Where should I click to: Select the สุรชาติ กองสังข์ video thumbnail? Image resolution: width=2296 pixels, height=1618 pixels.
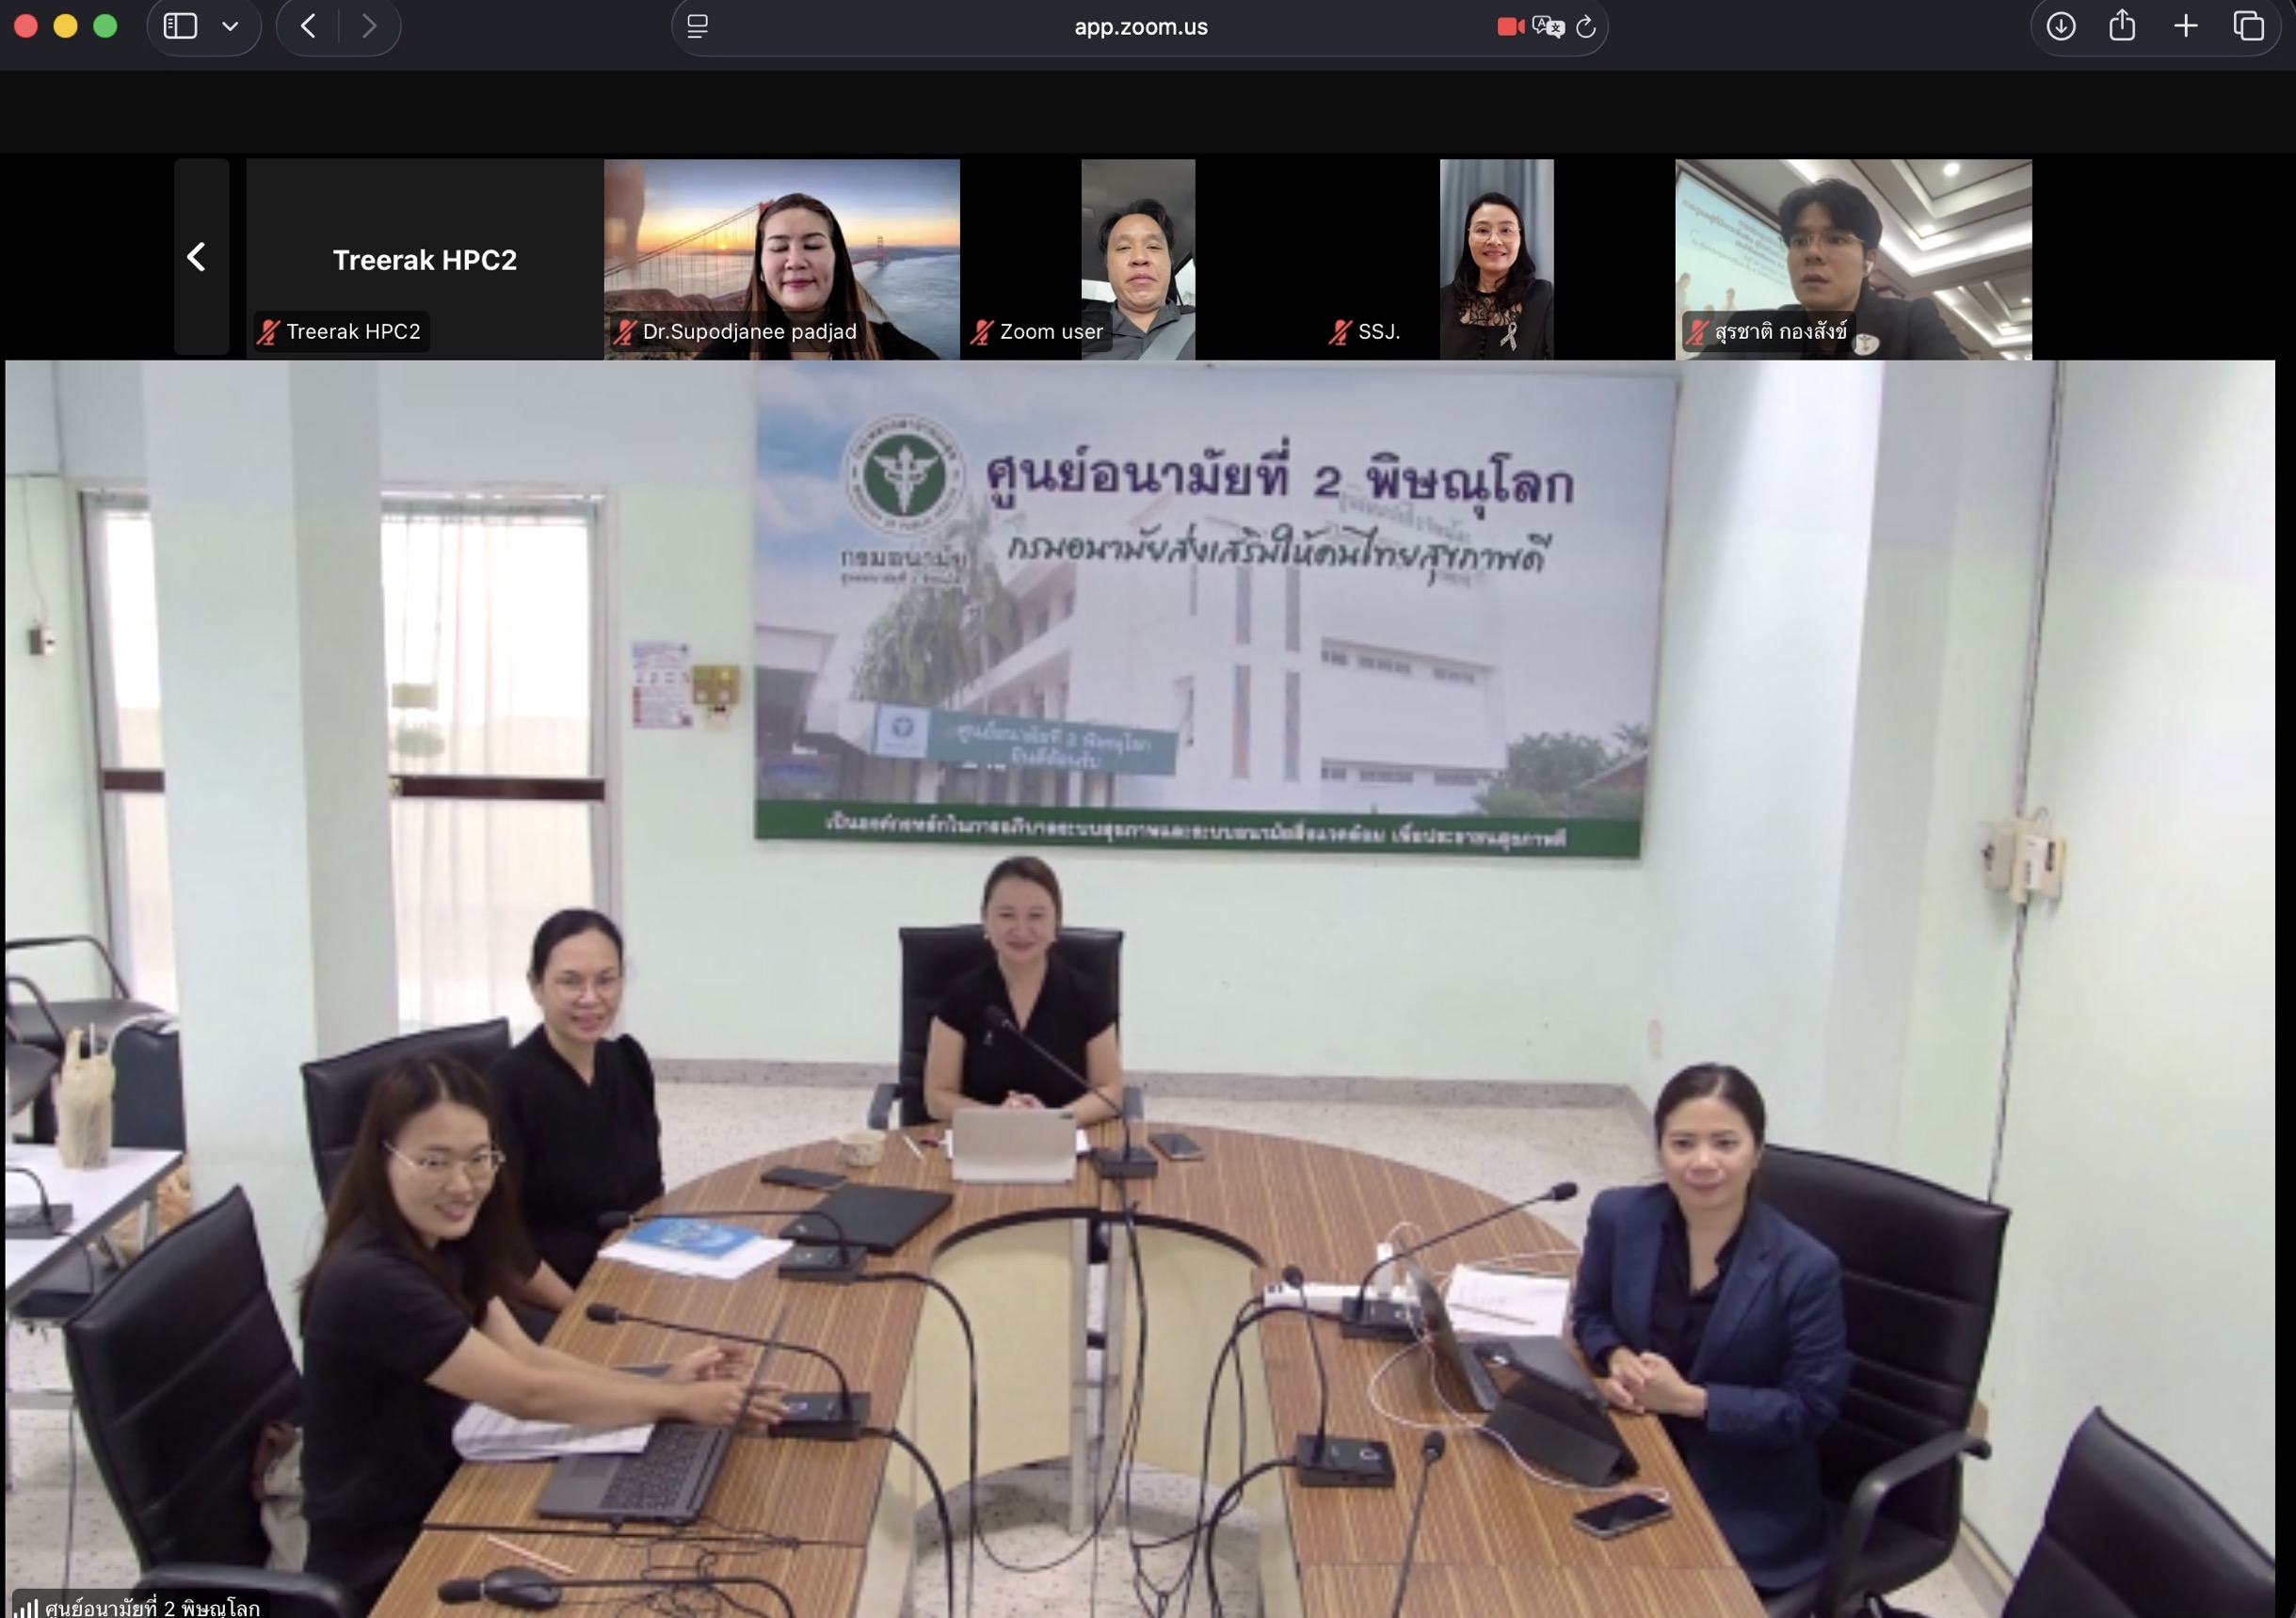[x=1853, y=259]
